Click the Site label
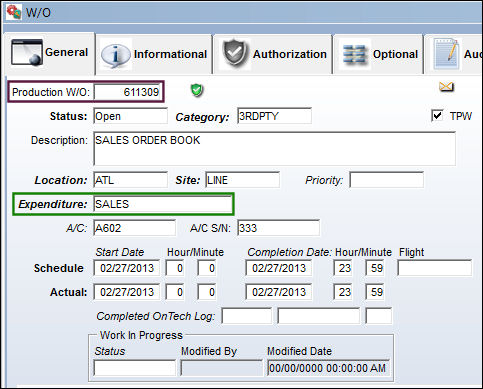Viewport: 483px width, 389px height. 188,180
